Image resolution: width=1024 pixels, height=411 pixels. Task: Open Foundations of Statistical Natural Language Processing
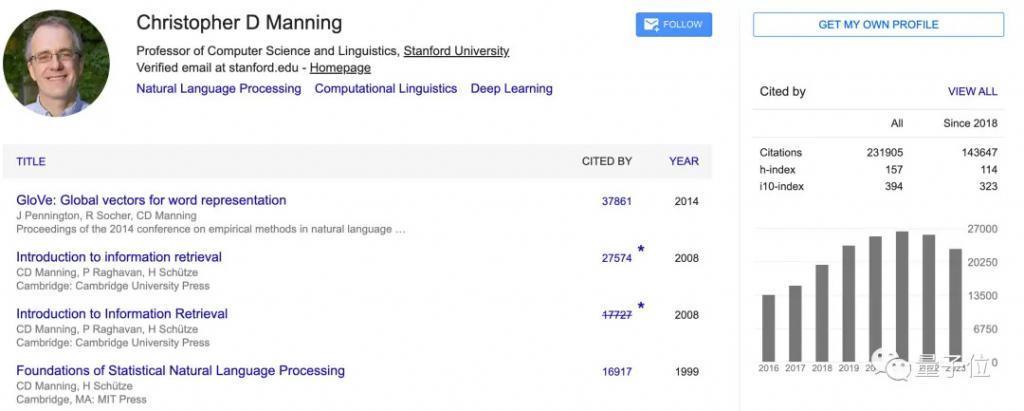[180, 370]
